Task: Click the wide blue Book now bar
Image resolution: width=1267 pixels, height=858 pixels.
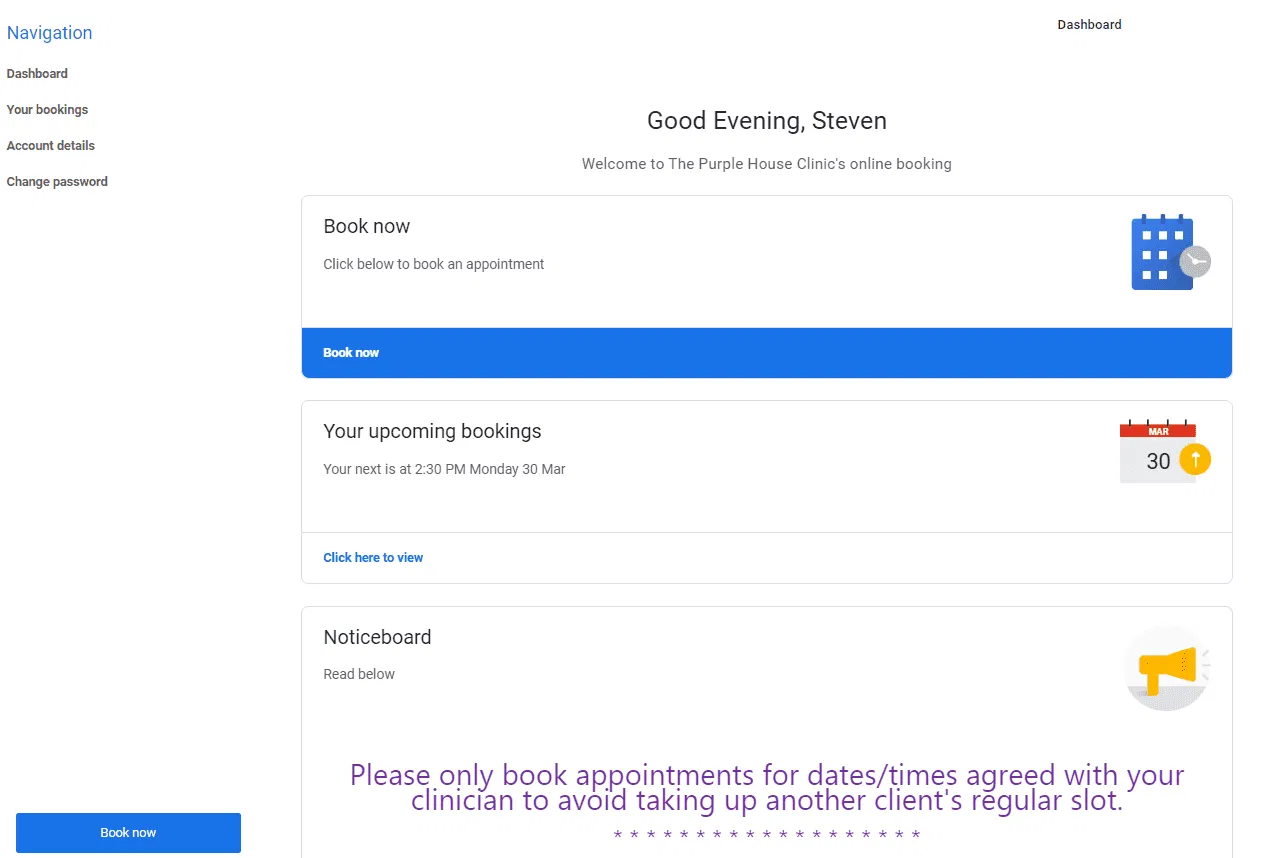Action: [x=766, y=353]
